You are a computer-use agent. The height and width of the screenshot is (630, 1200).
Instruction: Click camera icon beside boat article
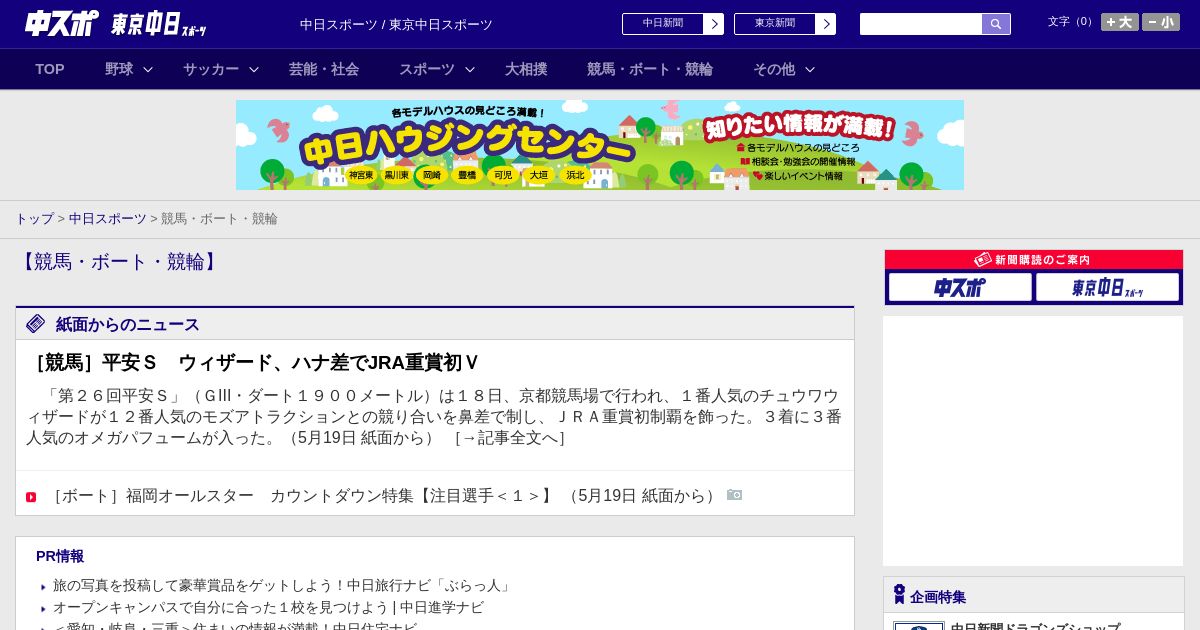[735, 495]
